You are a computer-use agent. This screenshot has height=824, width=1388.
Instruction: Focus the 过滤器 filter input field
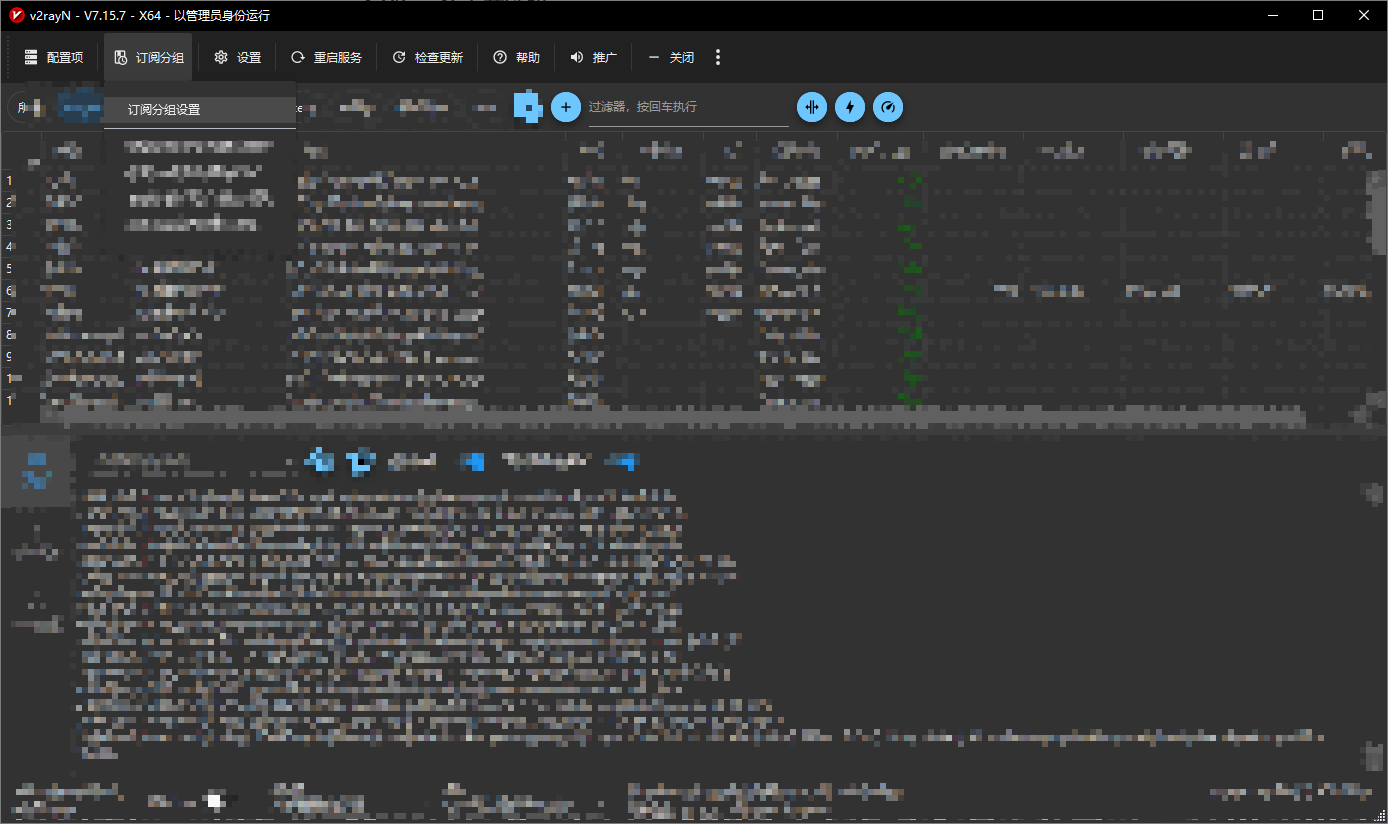[688, 108]
